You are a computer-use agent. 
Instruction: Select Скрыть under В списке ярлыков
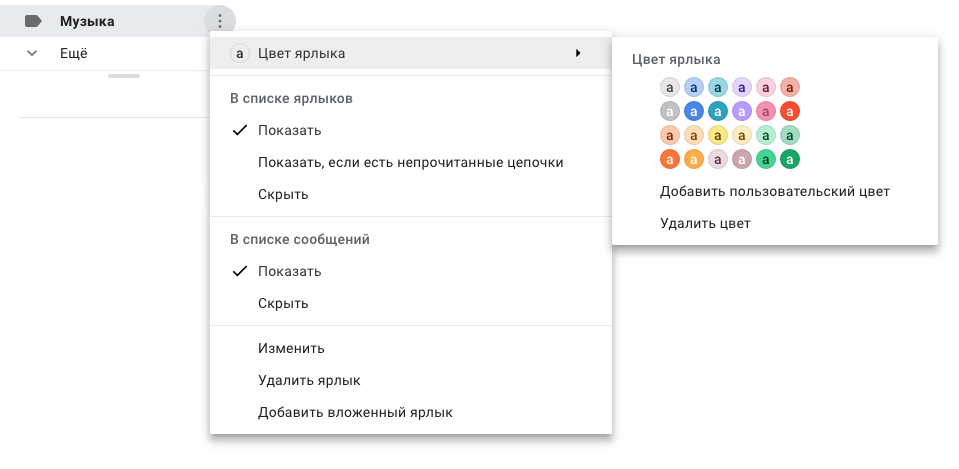[x=283, y=195]
